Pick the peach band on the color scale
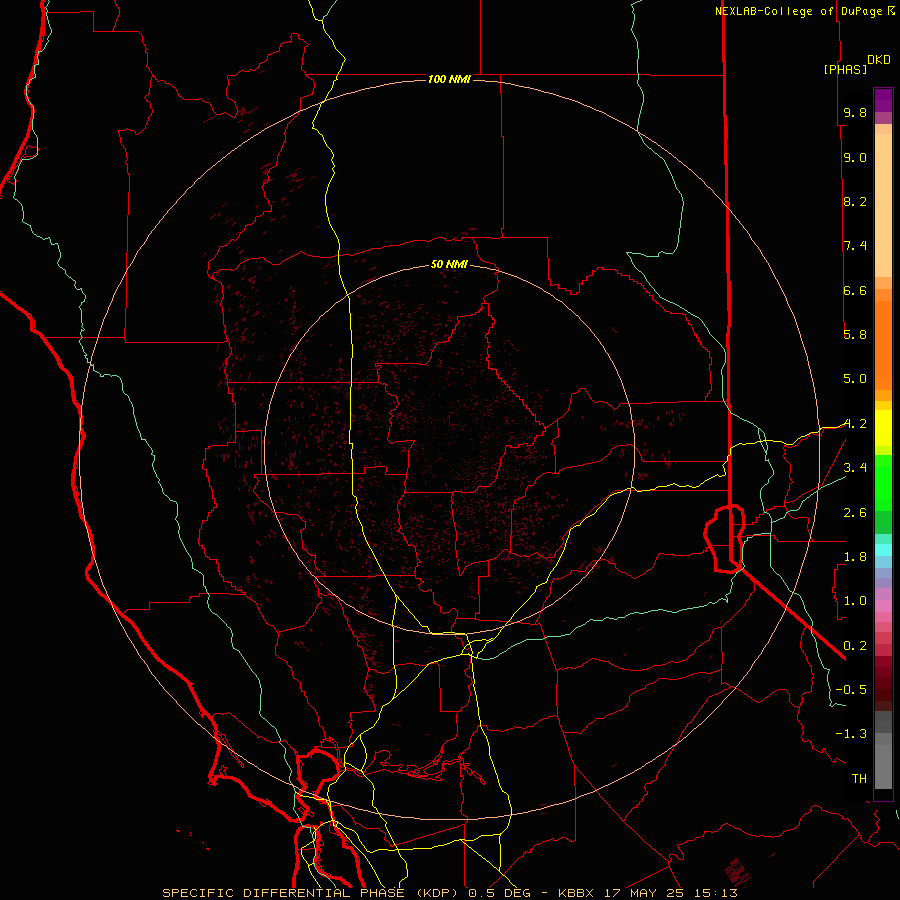The image size is (900, 900). pyautogui.click(x=883, y=205)
